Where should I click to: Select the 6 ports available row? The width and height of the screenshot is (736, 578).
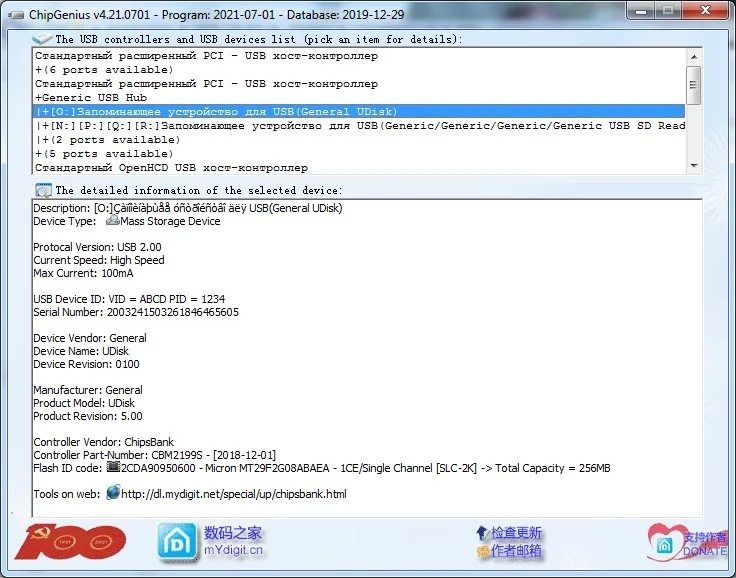click(359, 70)
